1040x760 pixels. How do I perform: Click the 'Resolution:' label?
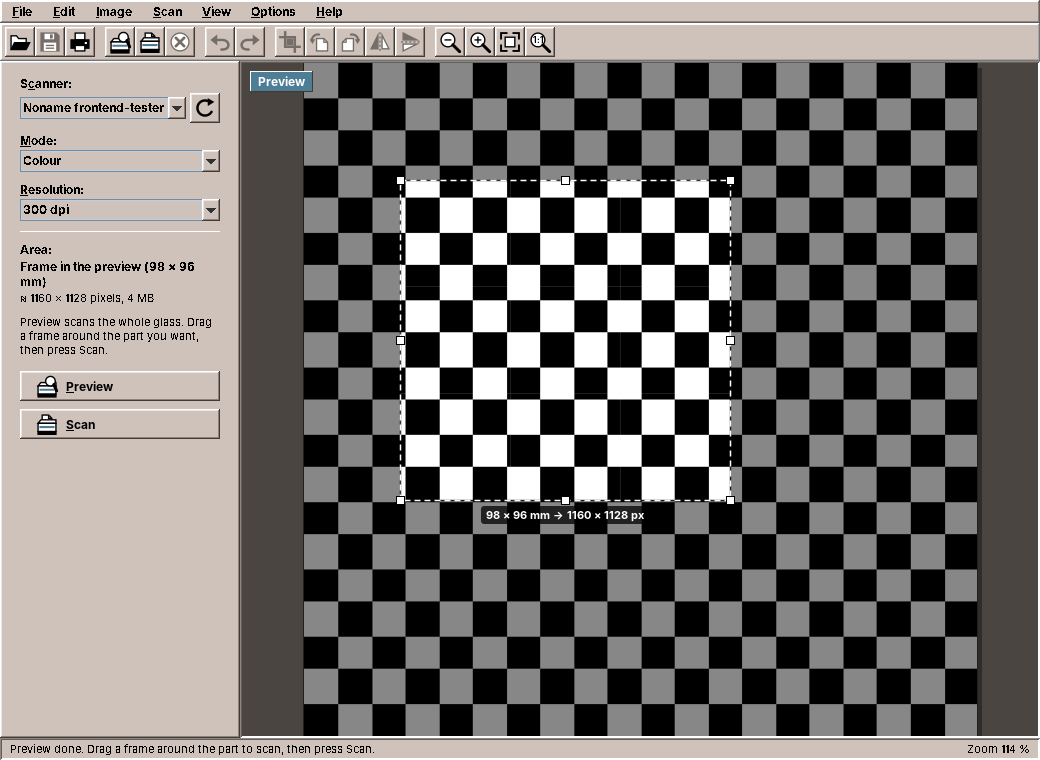[x=52, y=190]
